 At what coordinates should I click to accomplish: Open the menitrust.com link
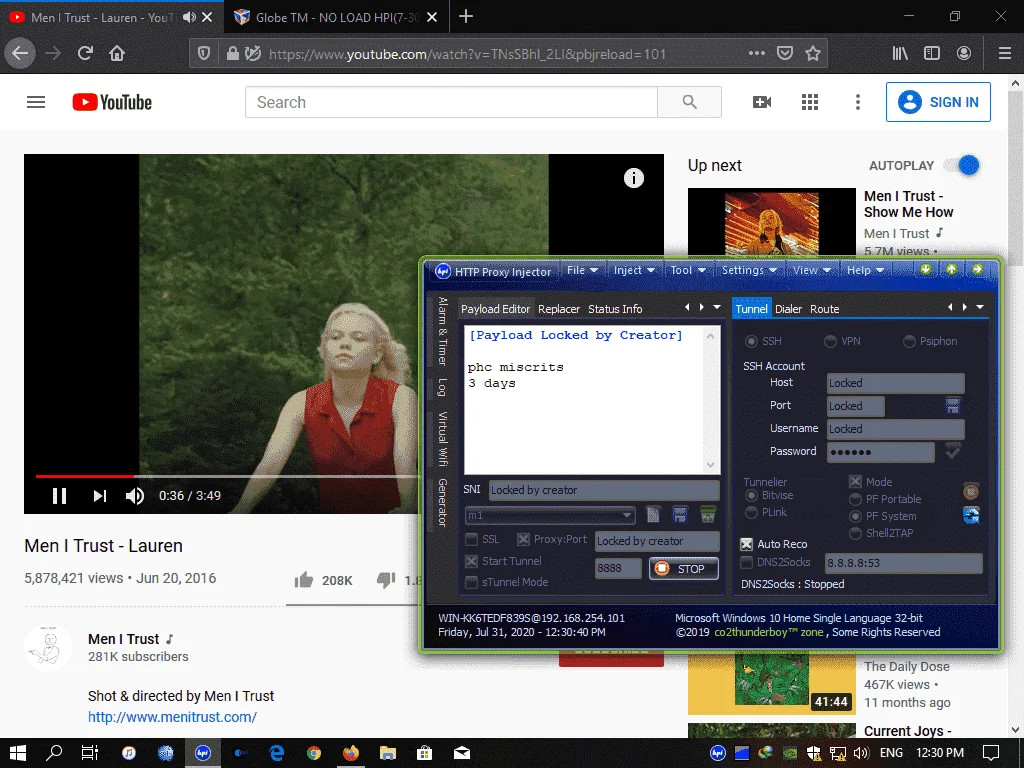click(x=172, y=716)
